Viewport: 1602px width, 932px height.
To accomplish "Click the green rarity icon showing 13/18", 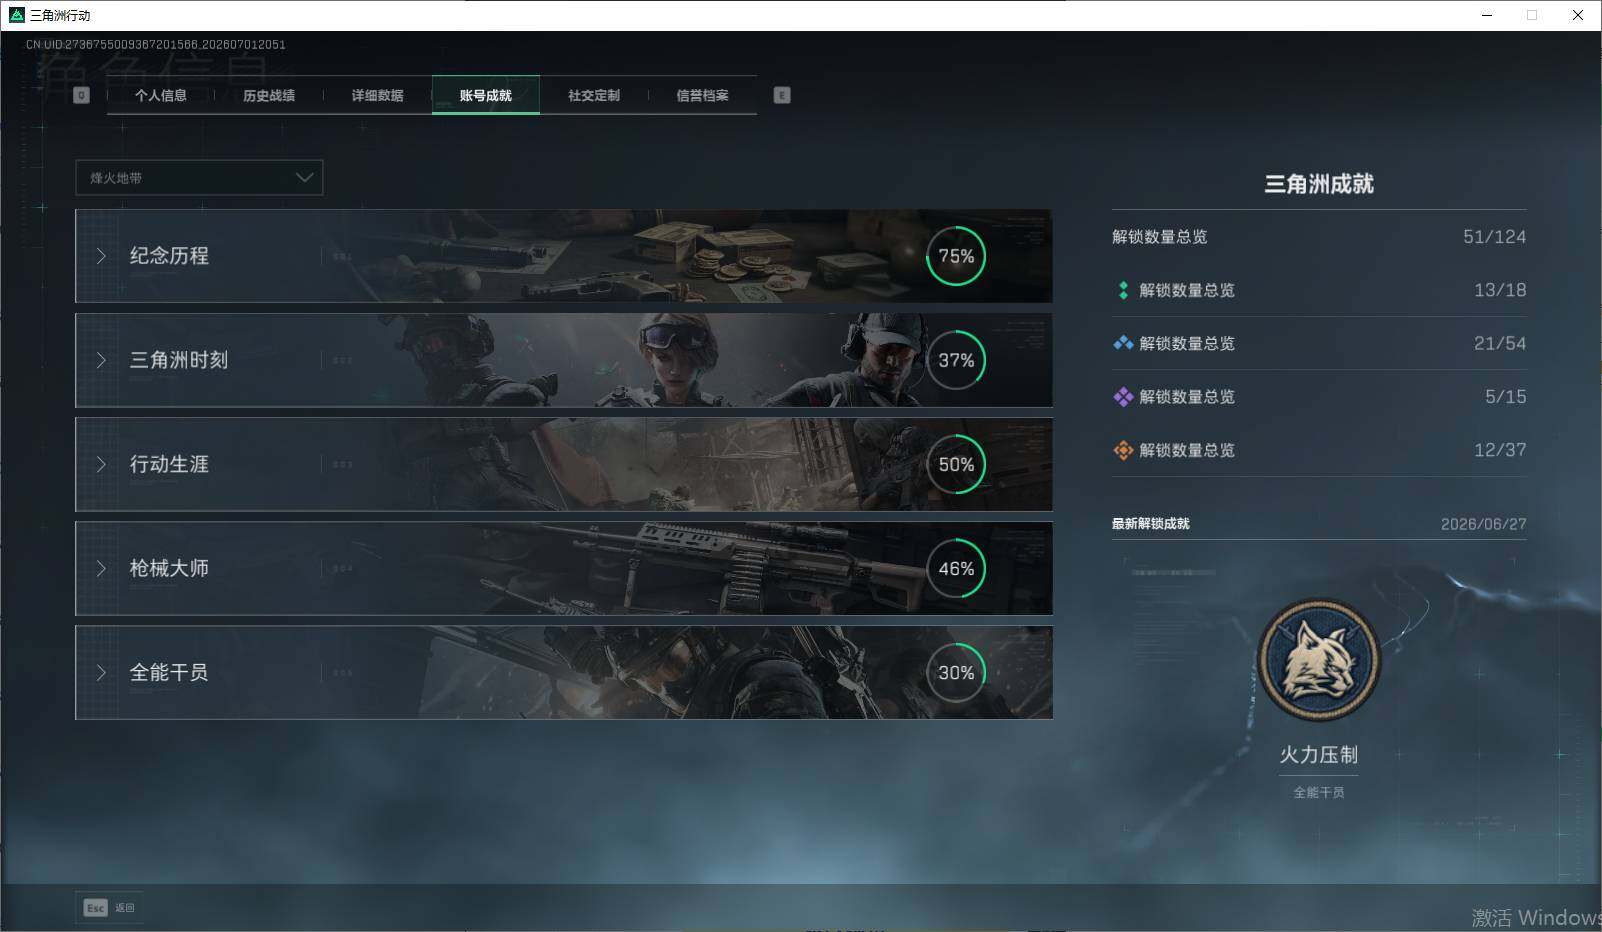I will (1123, 290).
